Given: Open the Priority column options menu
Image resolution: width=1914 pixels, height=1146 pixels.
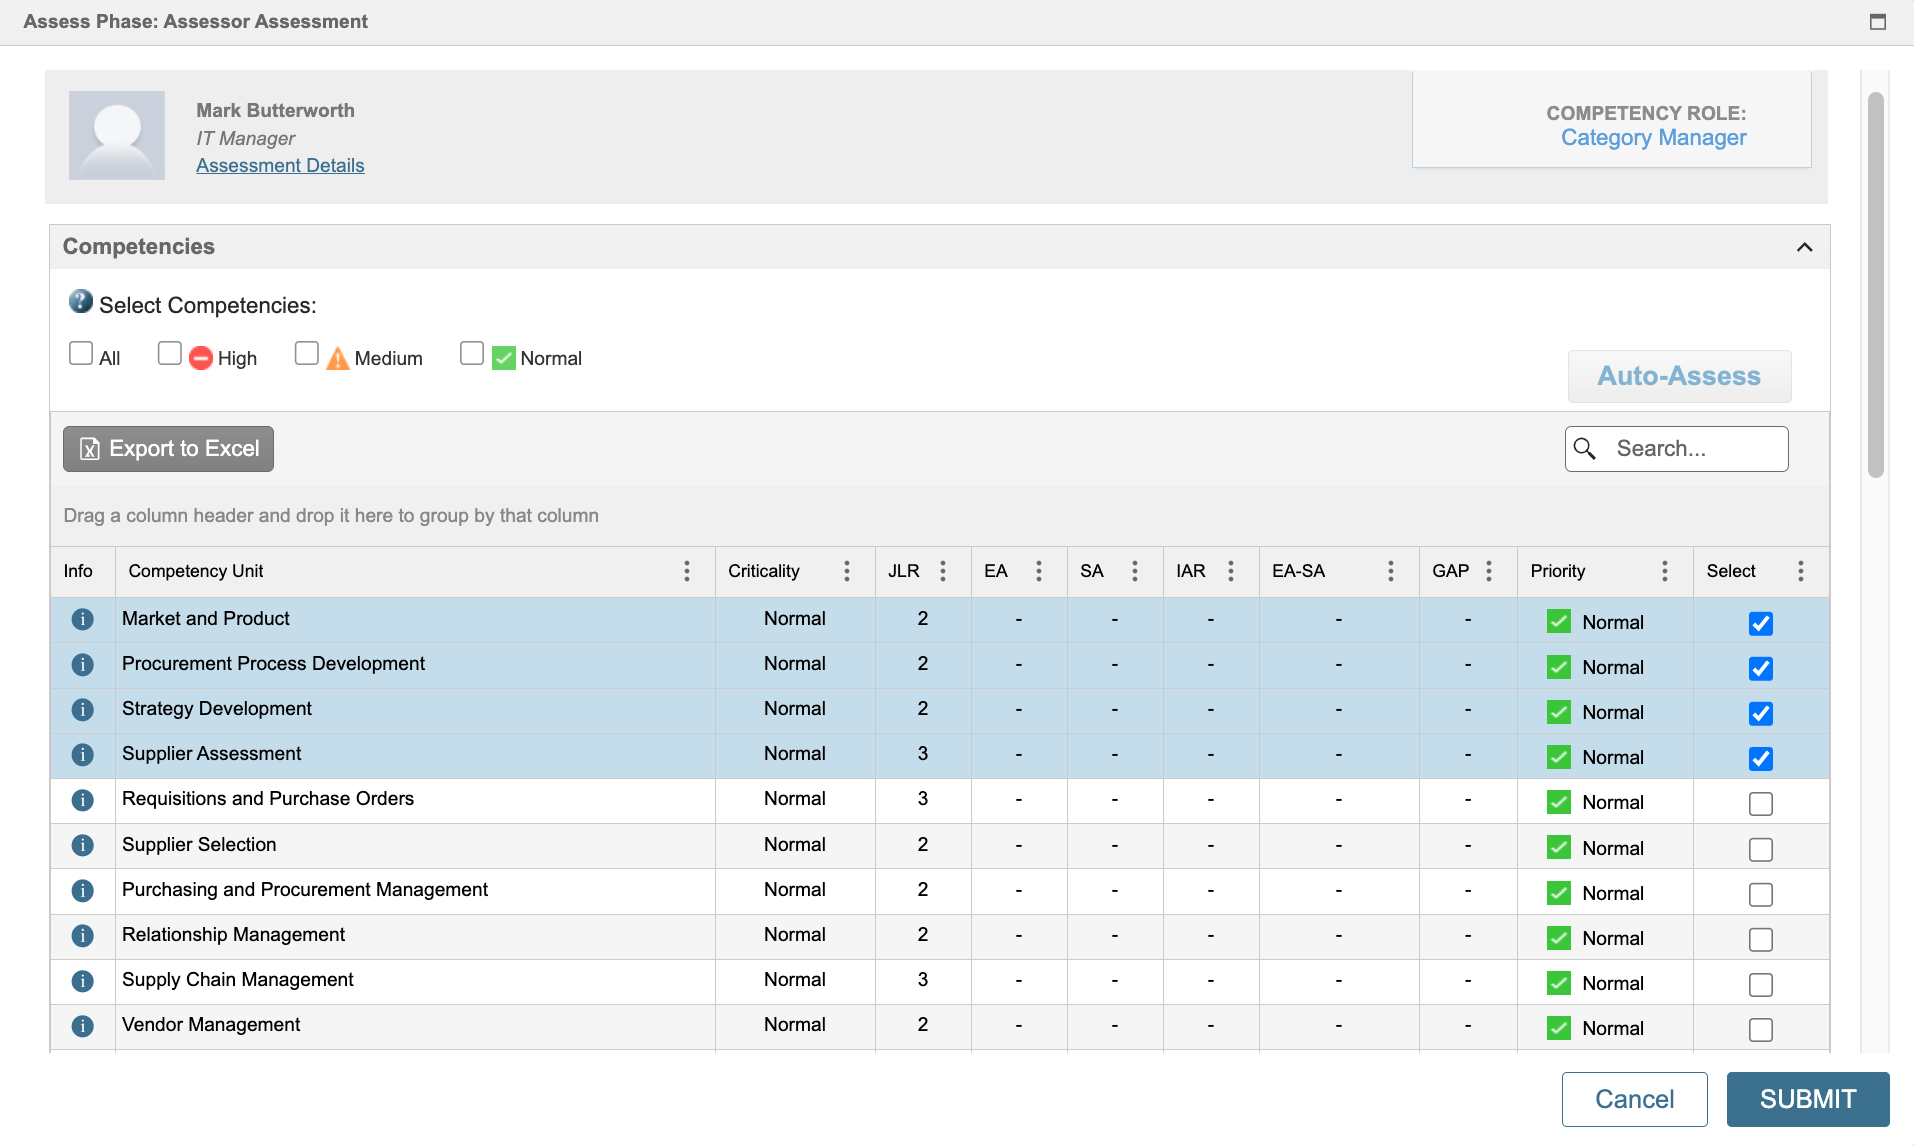Looking at the screenshot, I should [1664, 571].
